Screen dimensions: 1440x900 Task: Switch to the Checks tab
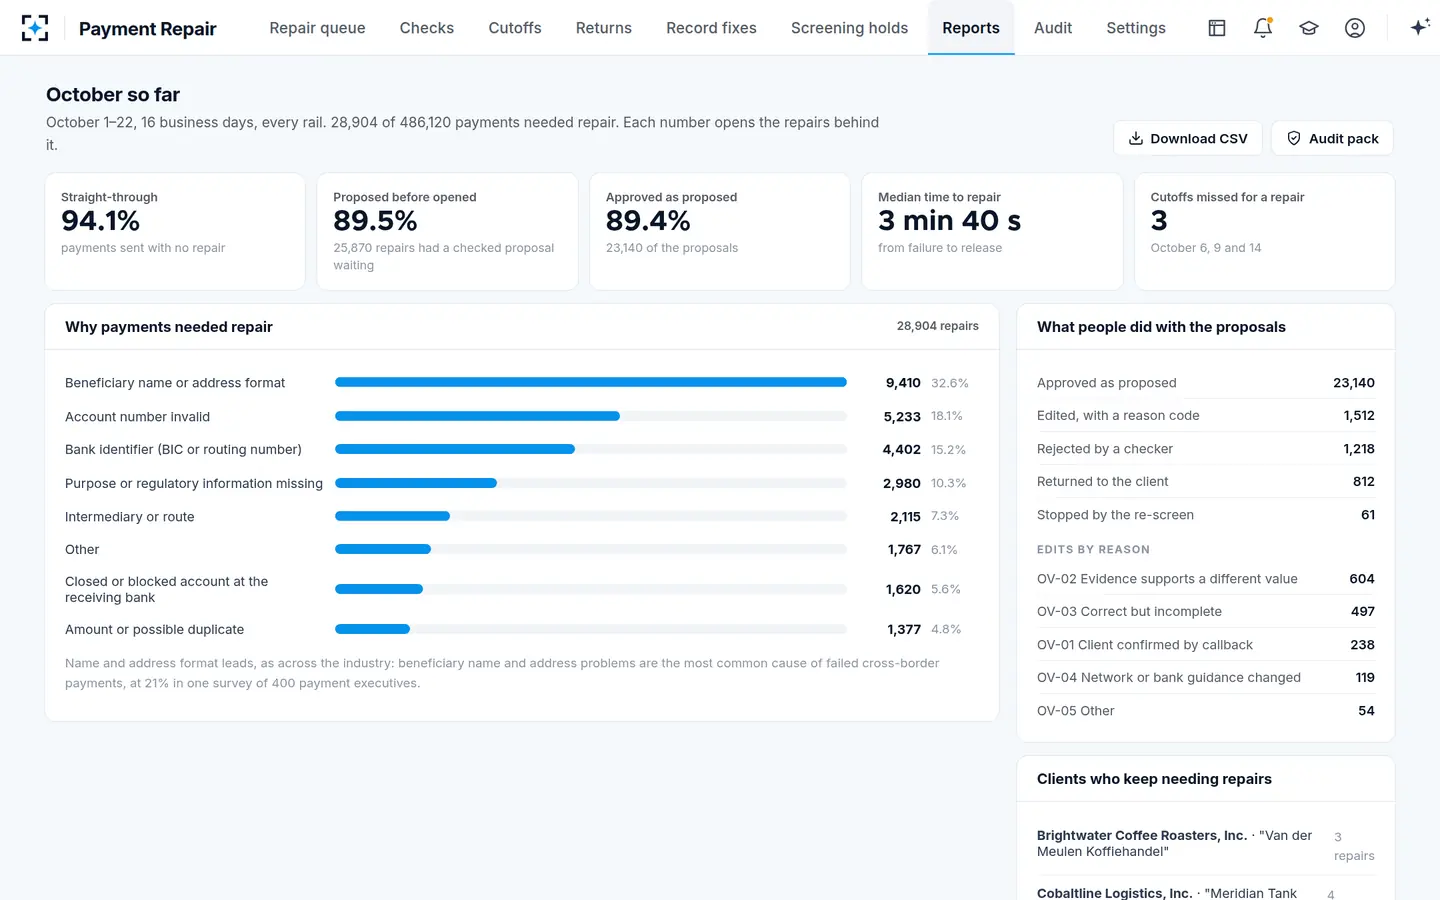(427, 28)
